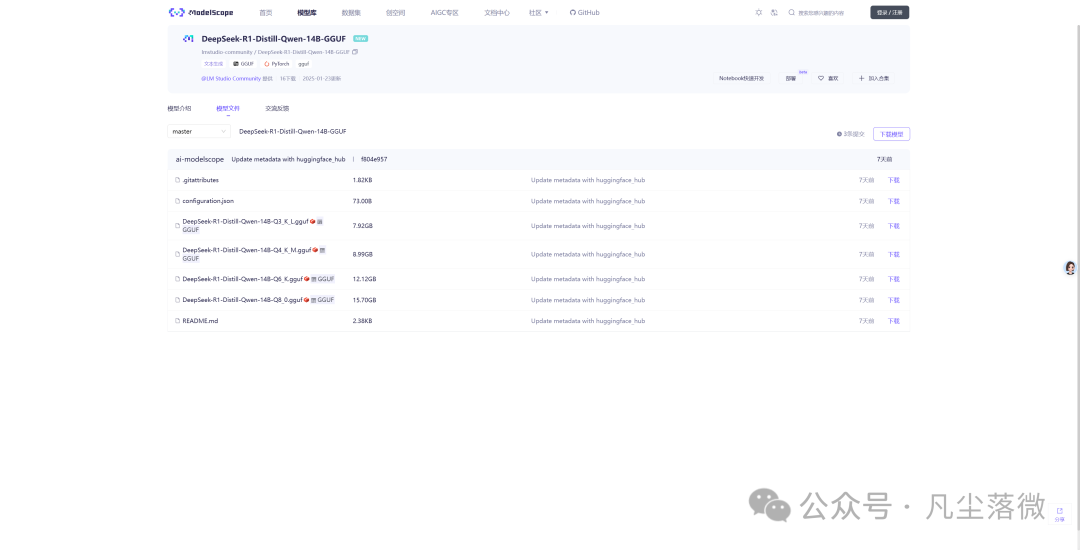Go to 首页 in the navbar
The image size is (1080, 550).
point(266,12)
